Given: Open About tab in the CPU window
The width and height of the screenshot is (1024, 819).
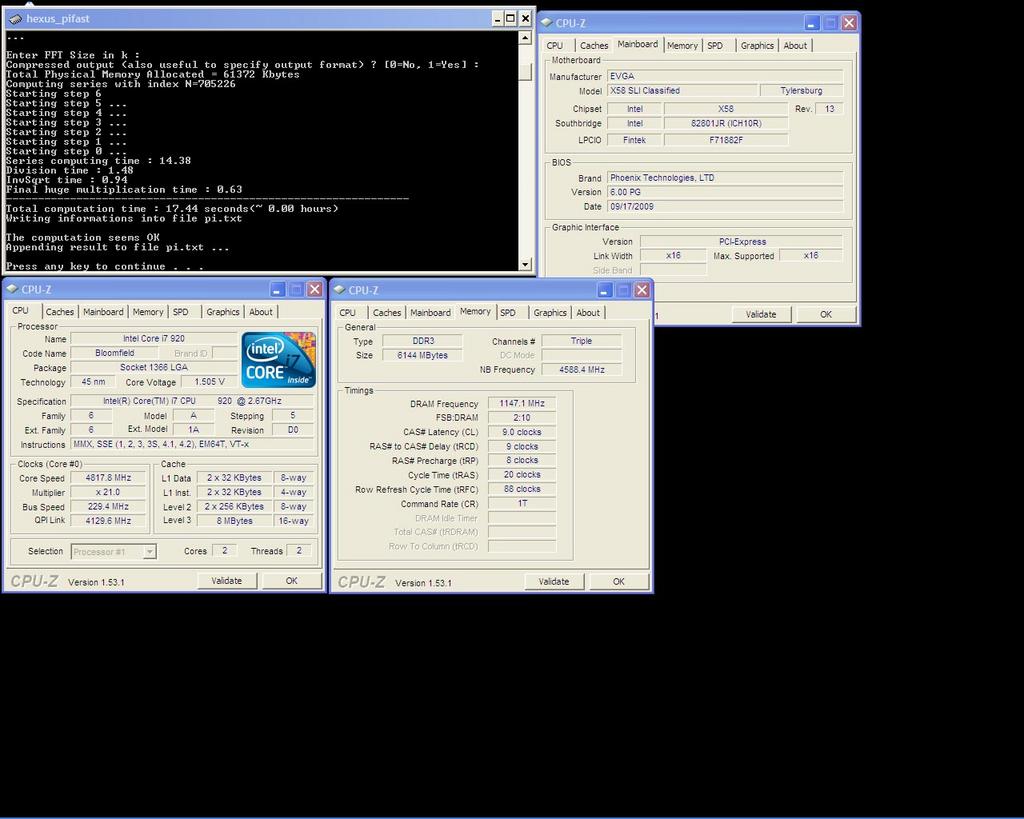Looking at the screenshot, I should [x=261, y=312].
